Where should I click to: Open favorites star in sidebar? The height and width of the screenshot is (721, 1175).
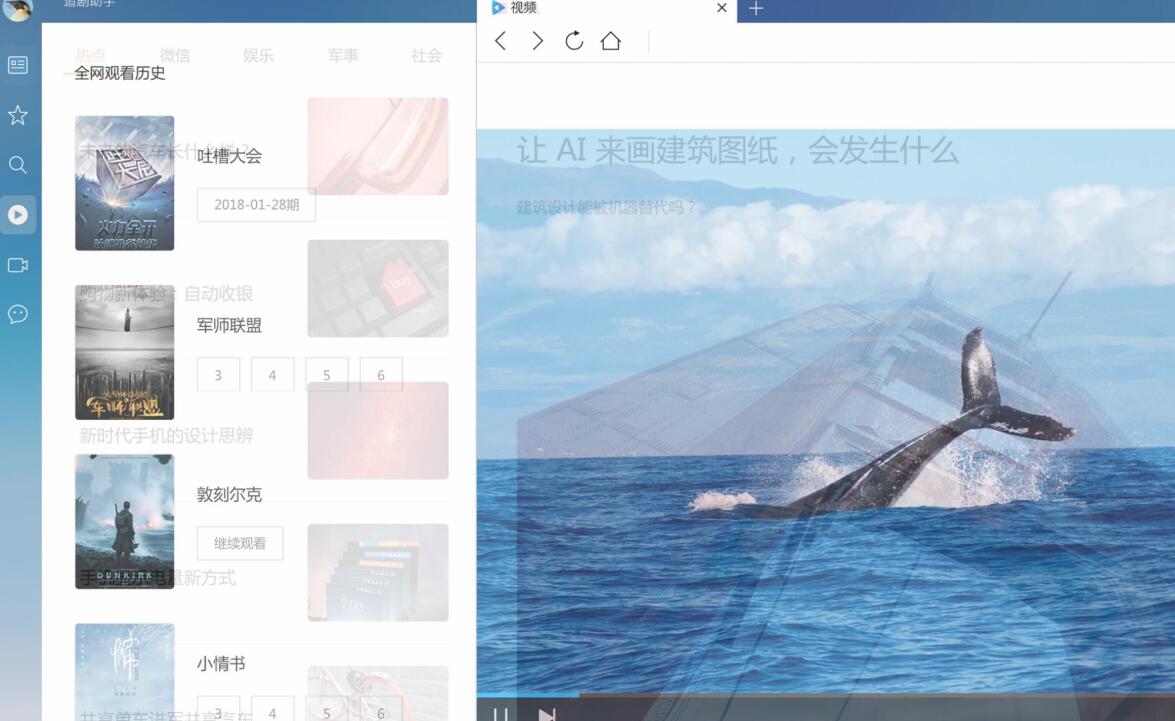[x=18, y=115]
